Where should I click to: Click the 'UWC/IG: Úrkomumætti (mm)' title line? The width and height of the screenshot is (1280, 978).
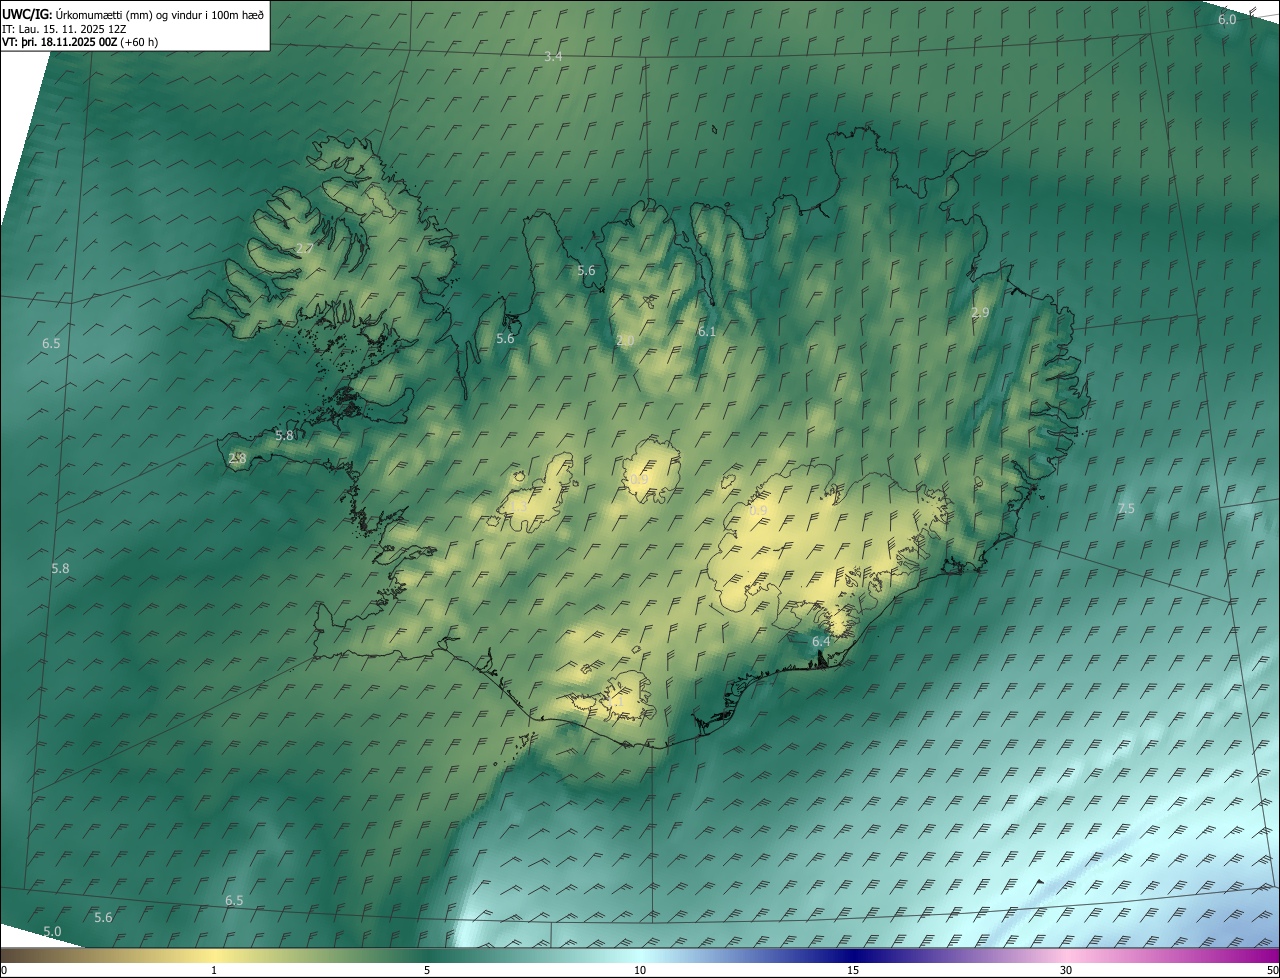click(x=133, y=14)
